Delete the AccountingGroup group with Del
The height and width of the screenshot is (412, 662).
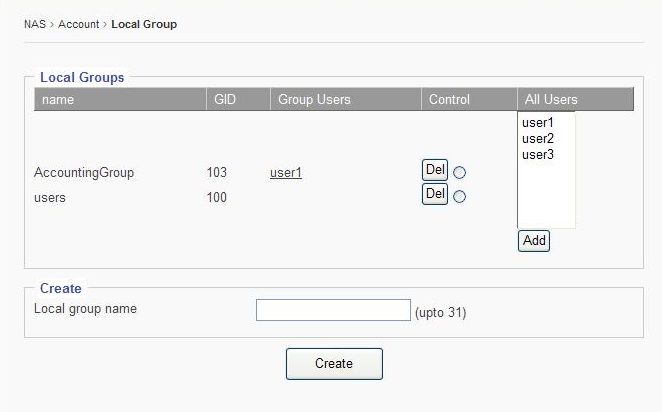(435, 170)
